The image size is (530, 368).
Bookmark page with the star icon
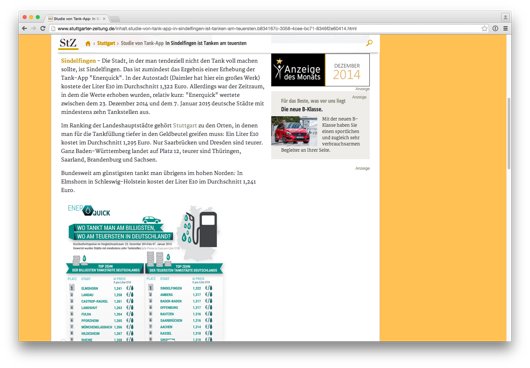pos(484,29)
